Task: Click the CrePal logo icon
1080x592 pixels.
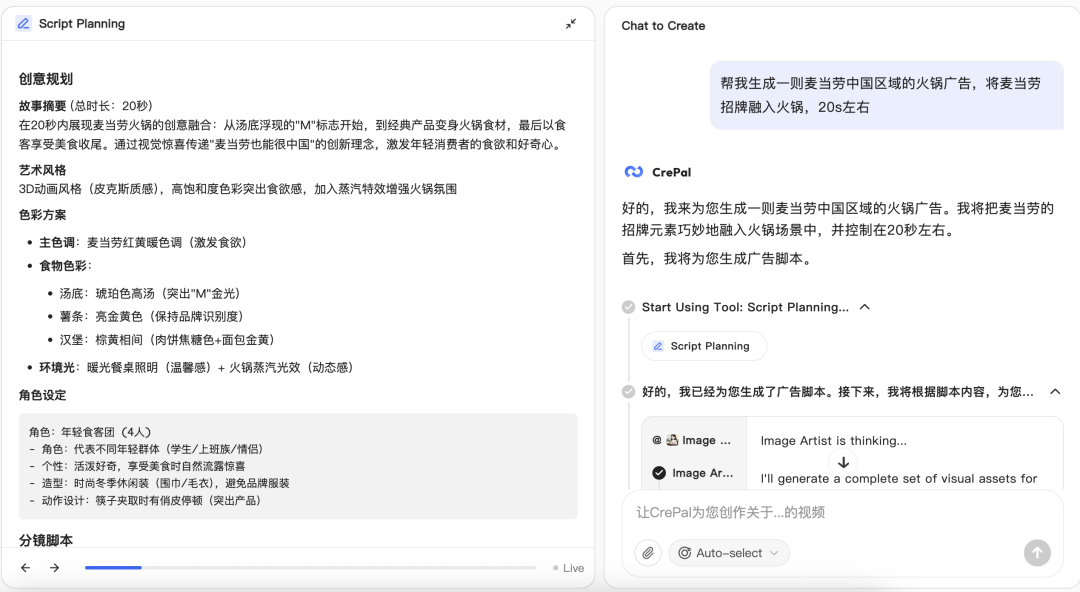Action: point(634,172)
